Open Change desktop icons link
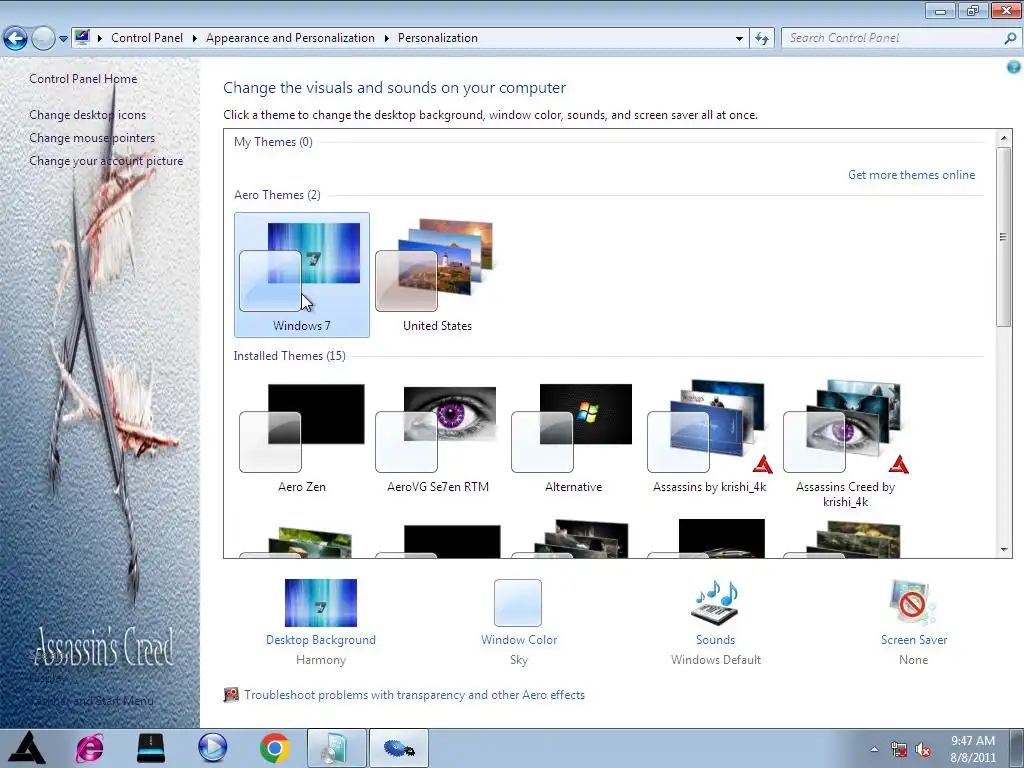Viewport: 1024px width, 768px height. pos(88,114)
